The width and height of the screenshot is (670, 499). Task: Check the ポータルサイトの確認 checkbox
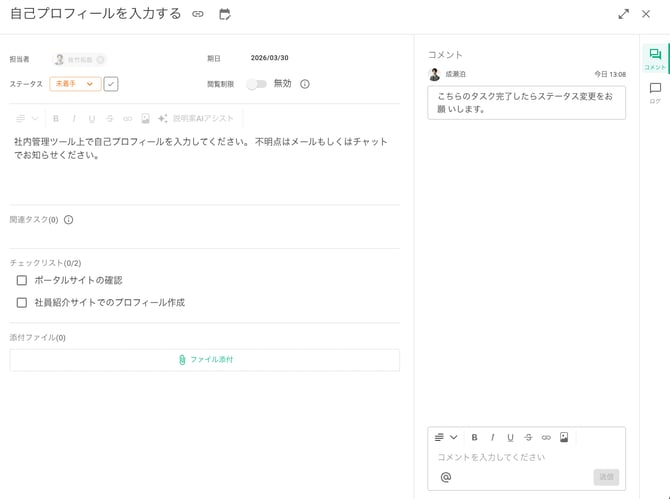[x=22, y=280]
